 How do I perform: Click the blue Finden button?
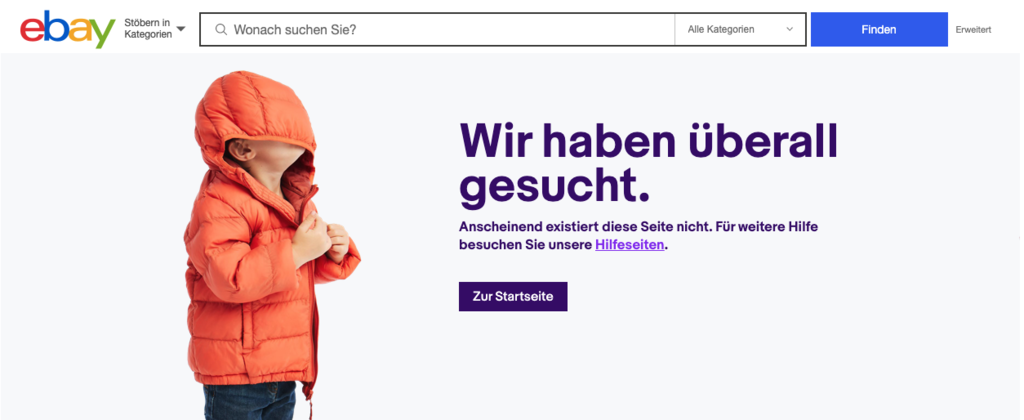(x=879, y=29)
